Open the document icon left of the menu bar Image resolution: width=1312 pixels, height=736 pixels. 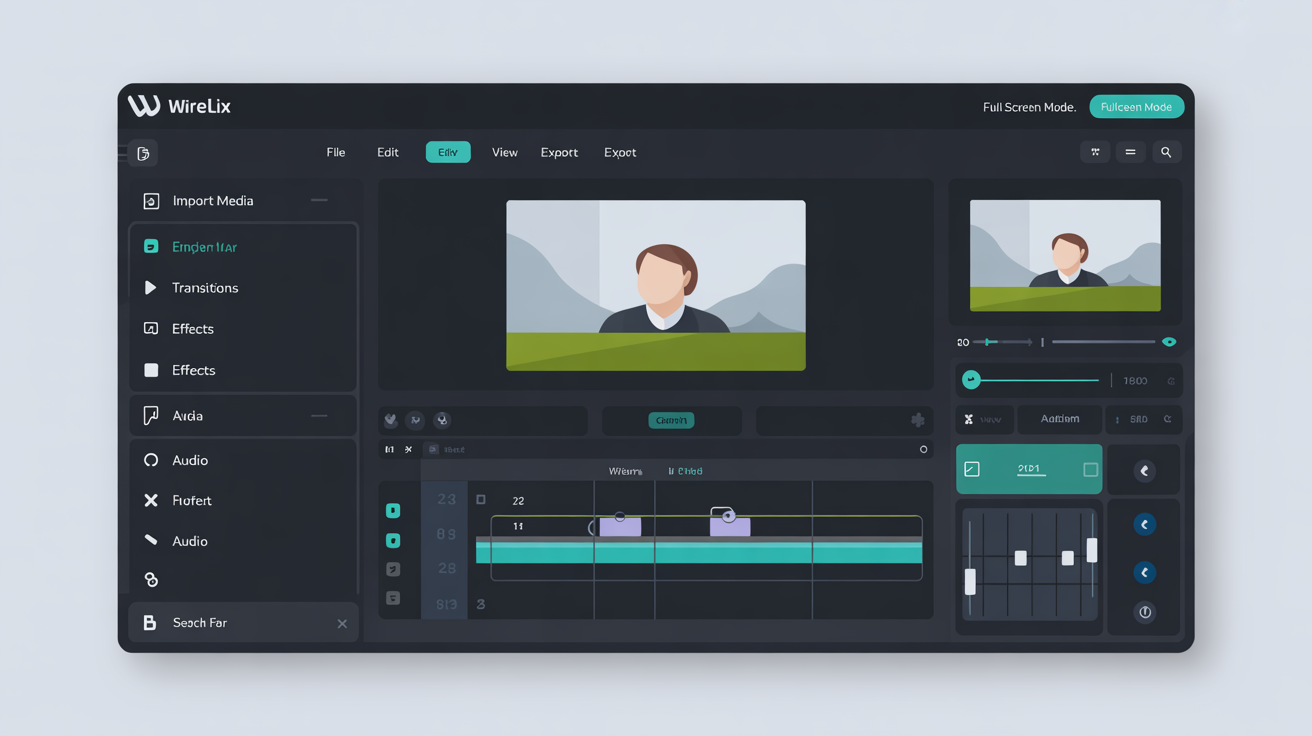point(143,153)
